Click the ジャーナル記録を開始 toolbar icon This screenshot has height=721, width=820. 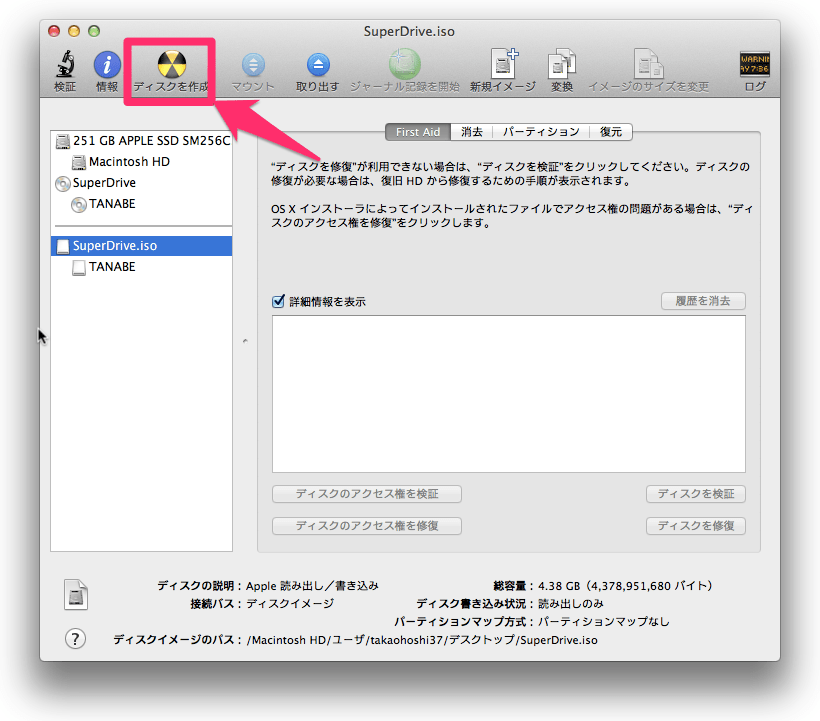coord(404,64)
